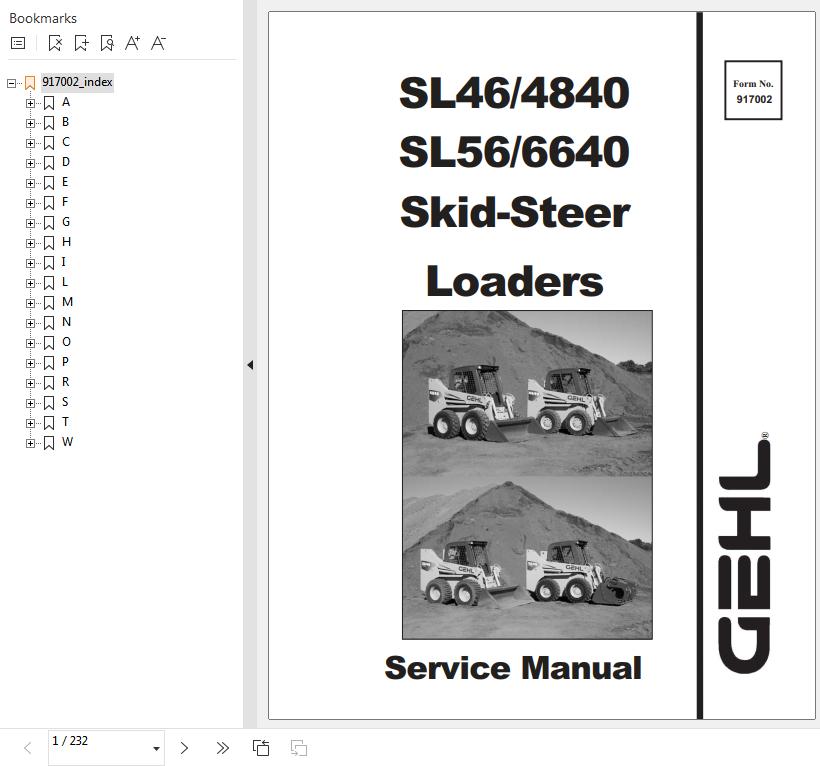The image size is (820, 766).
Task: Select bookmark label R
Action: click(65, 382)
